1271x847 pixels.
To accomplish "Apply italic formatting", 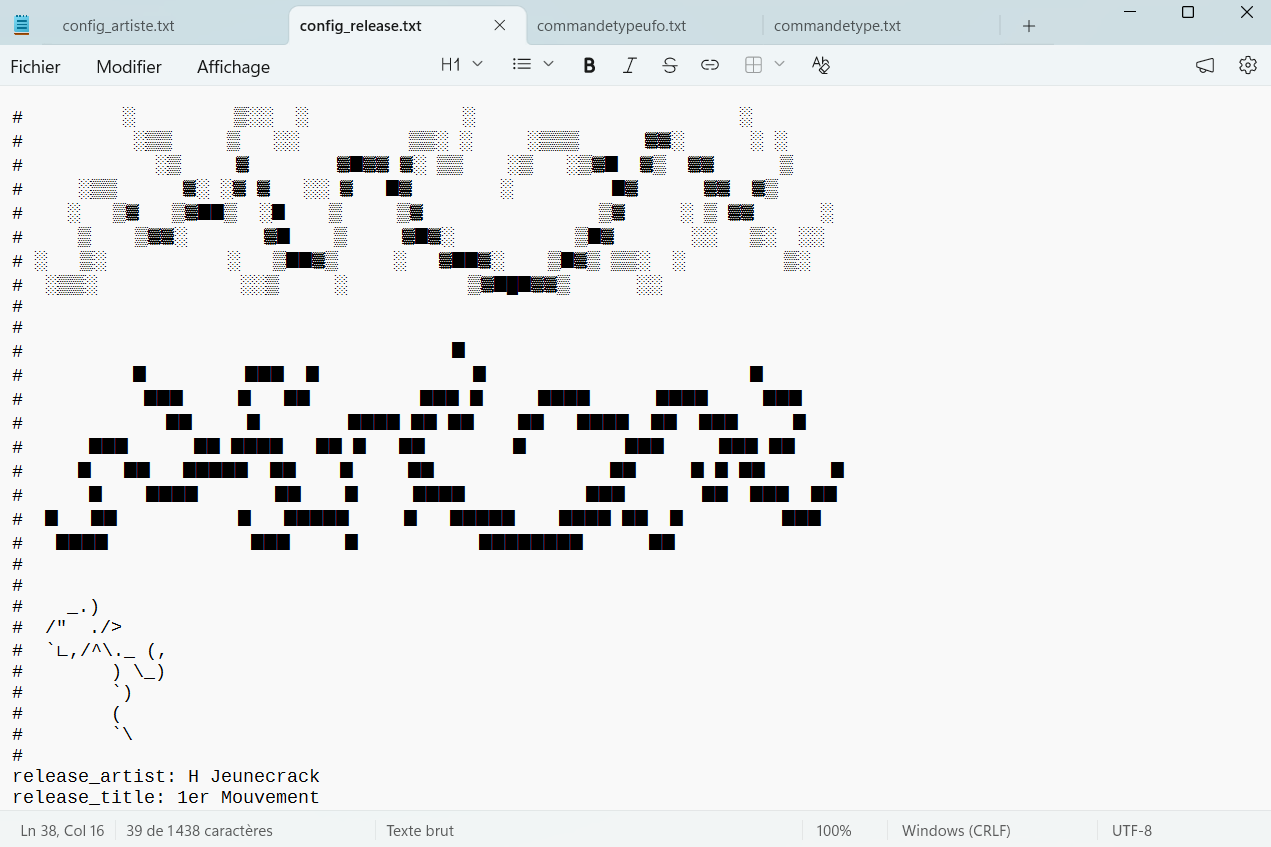I will (629, 64).
